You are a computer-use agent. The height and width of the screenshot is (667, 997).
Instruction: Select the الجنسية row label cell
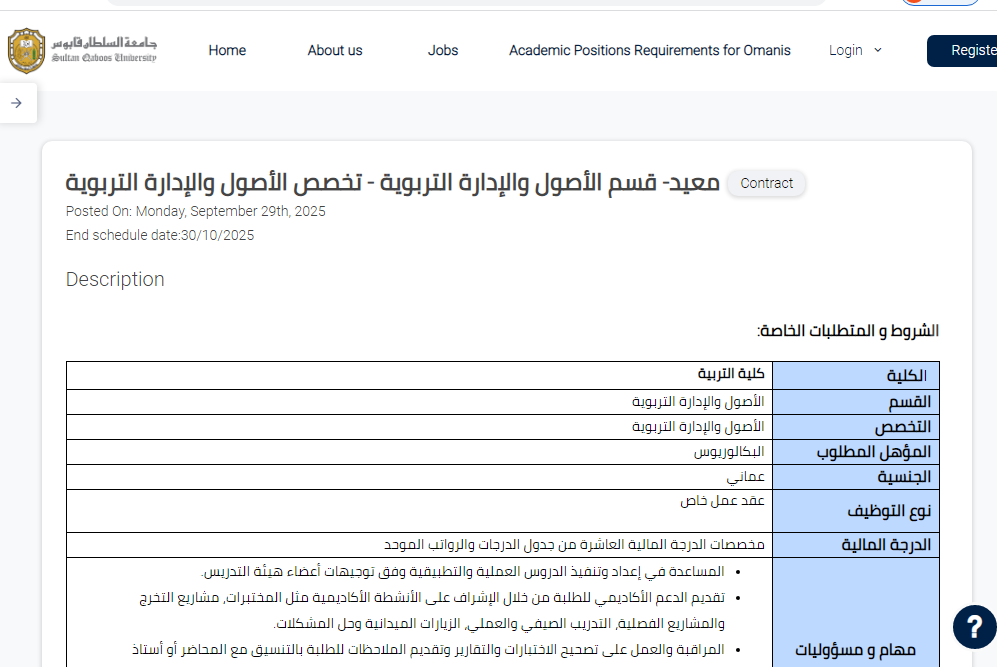click(x=855, y=477)
